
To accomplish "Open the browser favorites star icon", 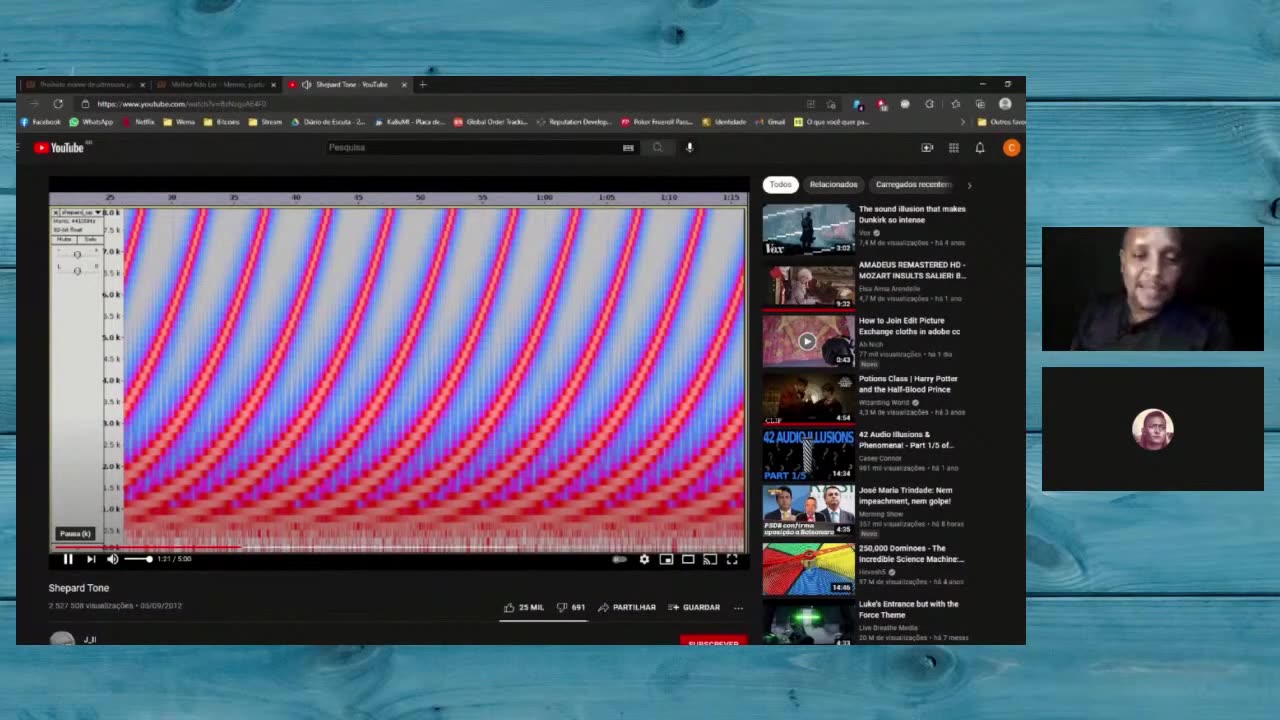I will (x=956, y=104).
